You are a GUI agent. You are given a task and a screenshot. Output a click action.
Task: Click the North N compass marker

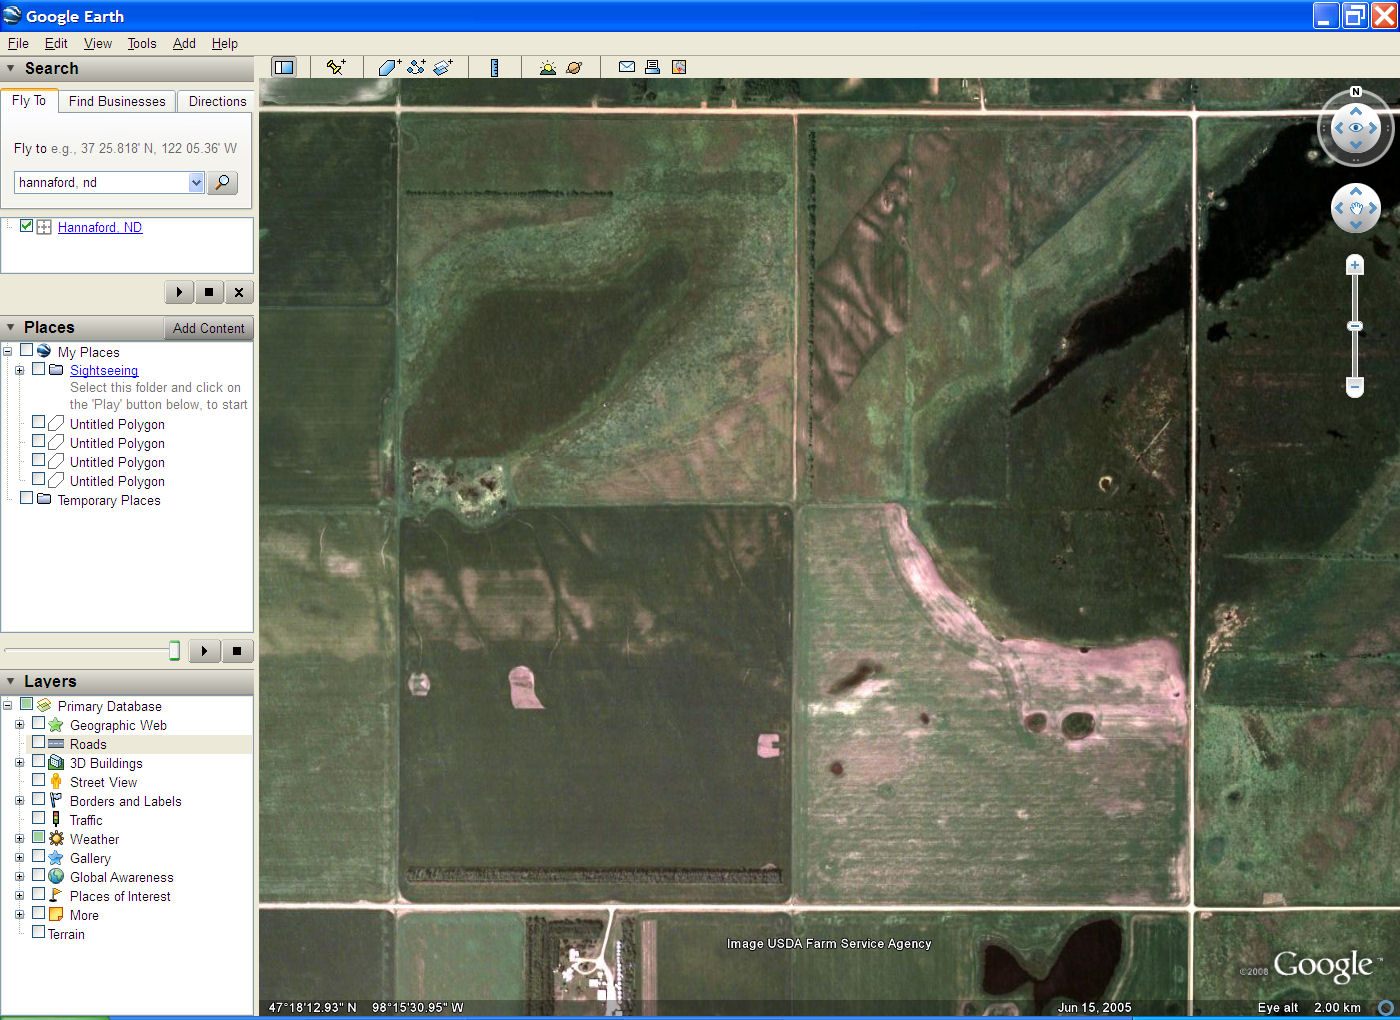(1356, 92)
